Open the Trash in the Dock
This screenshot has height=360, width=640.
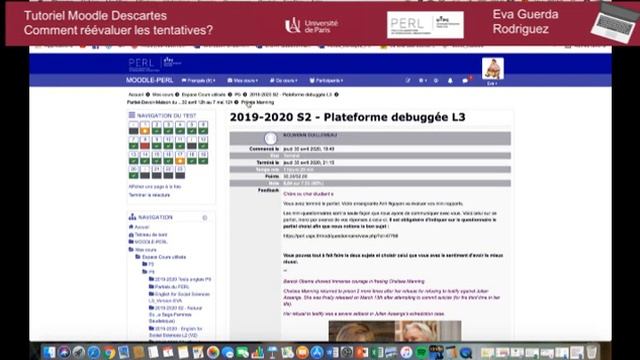[592, 352]
